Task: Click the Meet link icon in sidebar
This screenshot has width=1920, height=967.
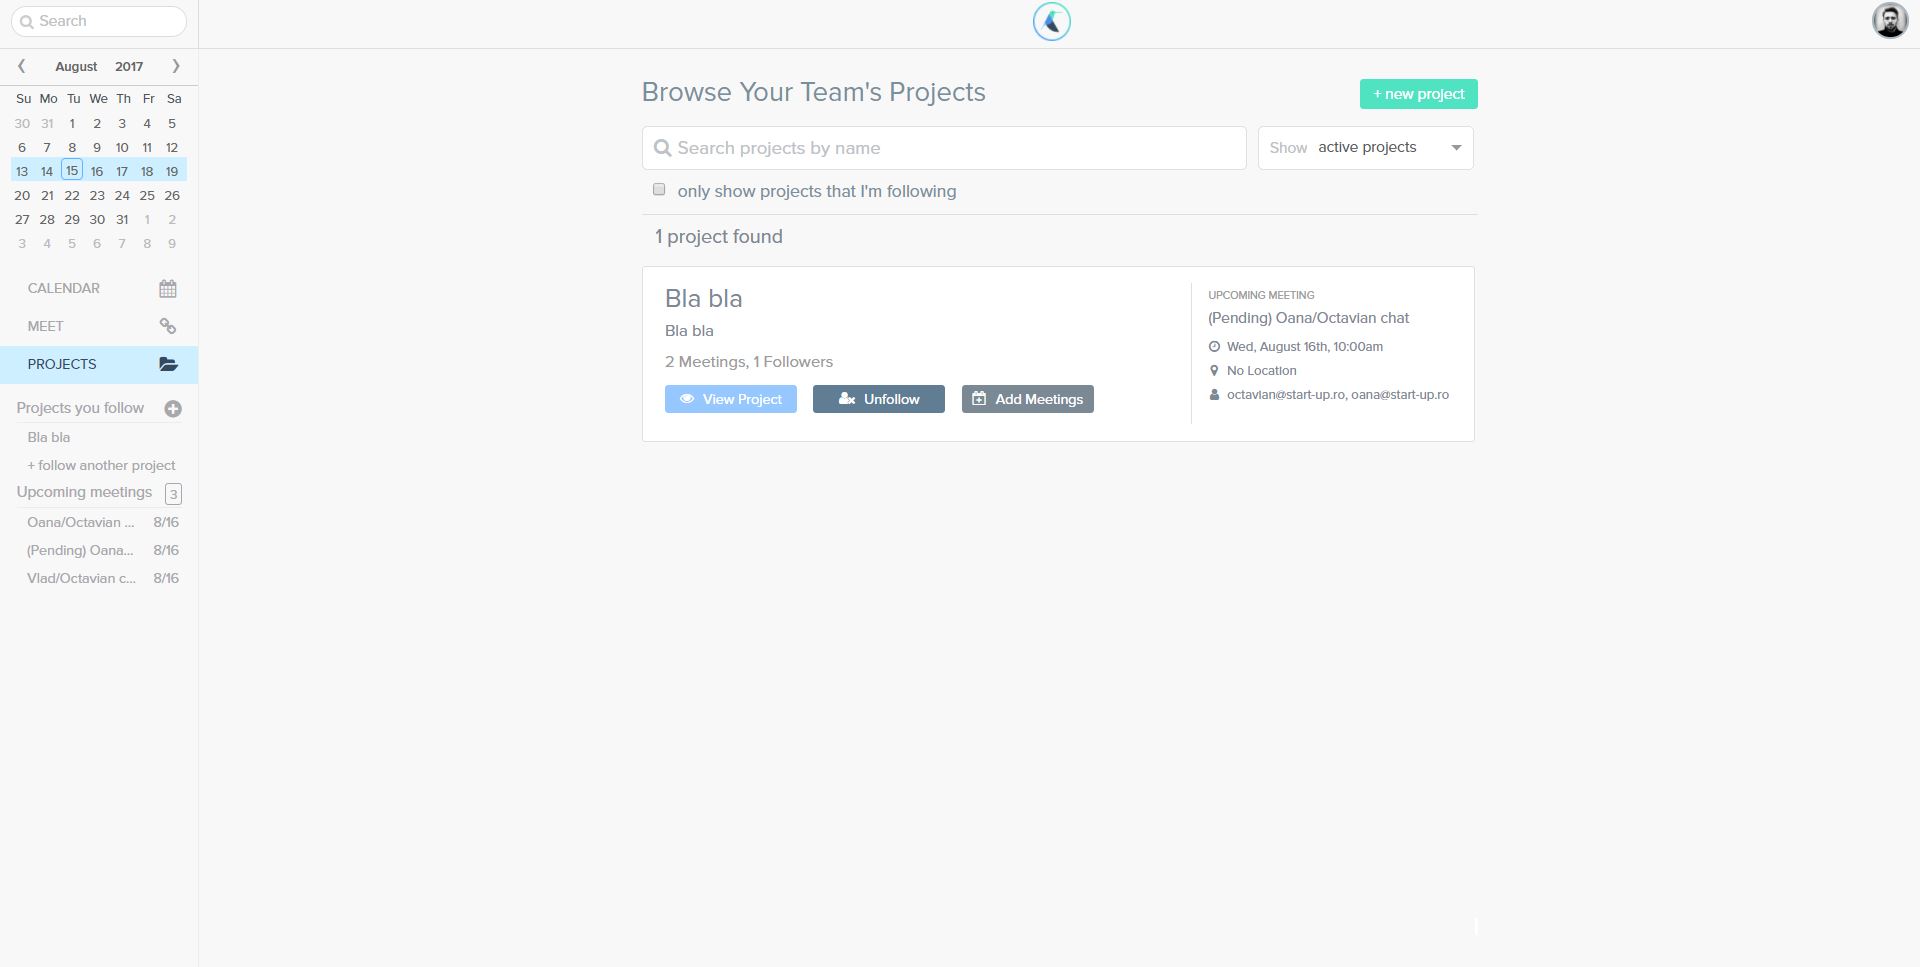Action: [x=168, y=327]
